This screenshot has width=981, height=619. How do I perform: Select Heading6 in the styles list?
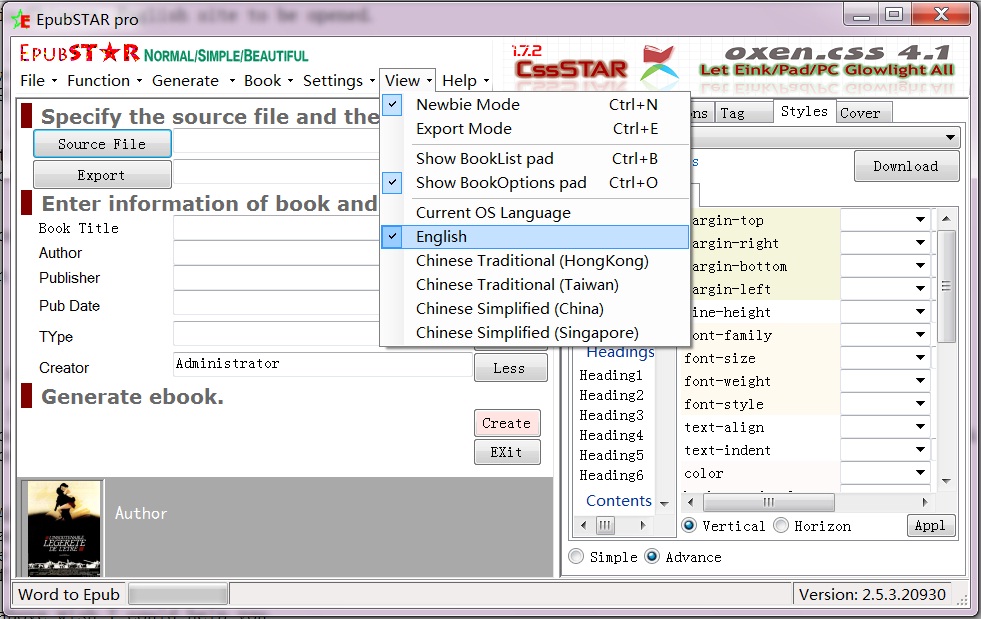pos(611,475)
